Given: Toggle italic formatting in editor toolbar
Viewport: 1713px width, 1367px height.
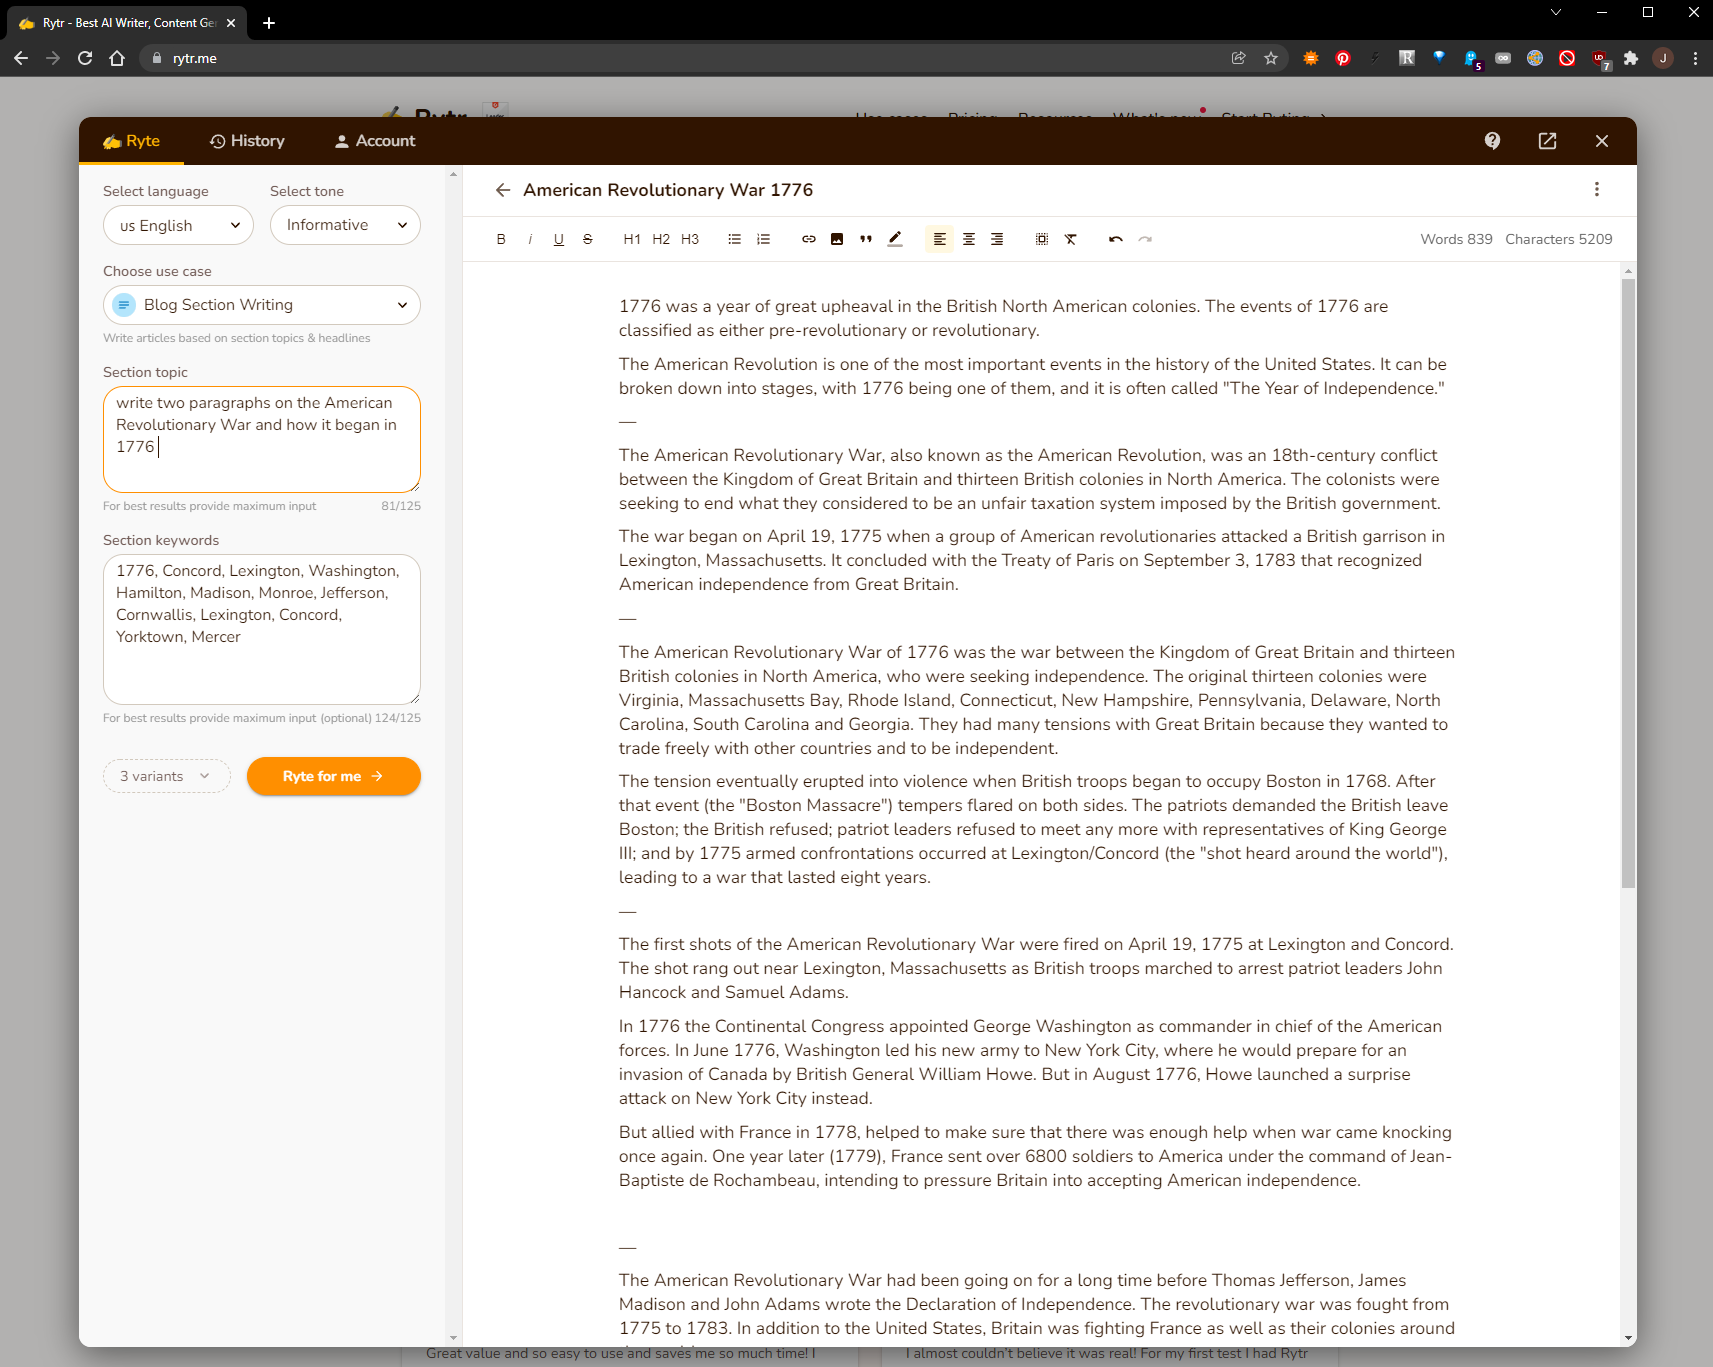Looking at the screenshot, I should tap(530, 239).
